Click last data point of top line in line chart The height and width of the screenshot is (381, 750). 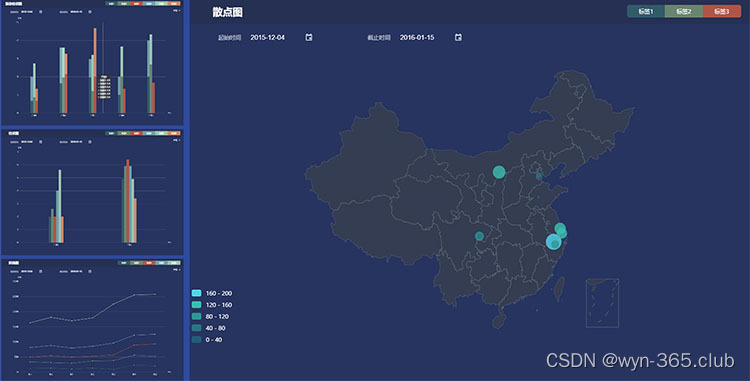(x=155, y=294)
